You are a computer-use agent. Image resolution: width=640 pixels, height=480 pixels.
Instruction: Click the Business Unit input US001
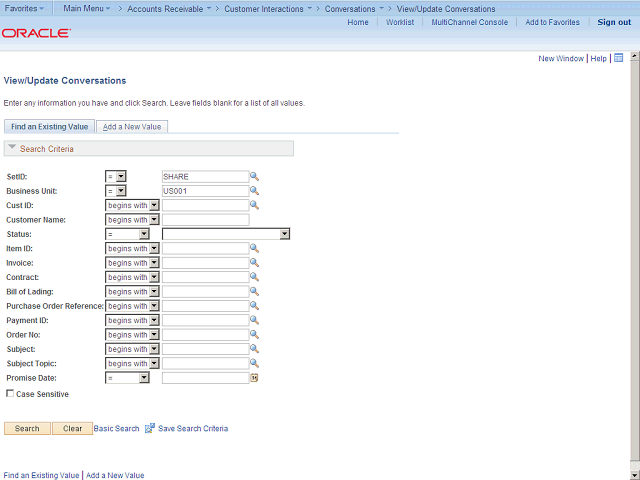coord(205,191)
